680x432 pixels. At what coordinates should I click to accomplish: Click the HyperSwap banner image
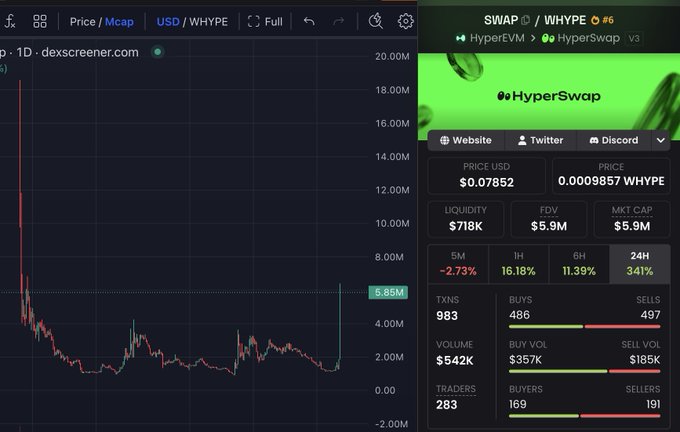click(549, 96)
